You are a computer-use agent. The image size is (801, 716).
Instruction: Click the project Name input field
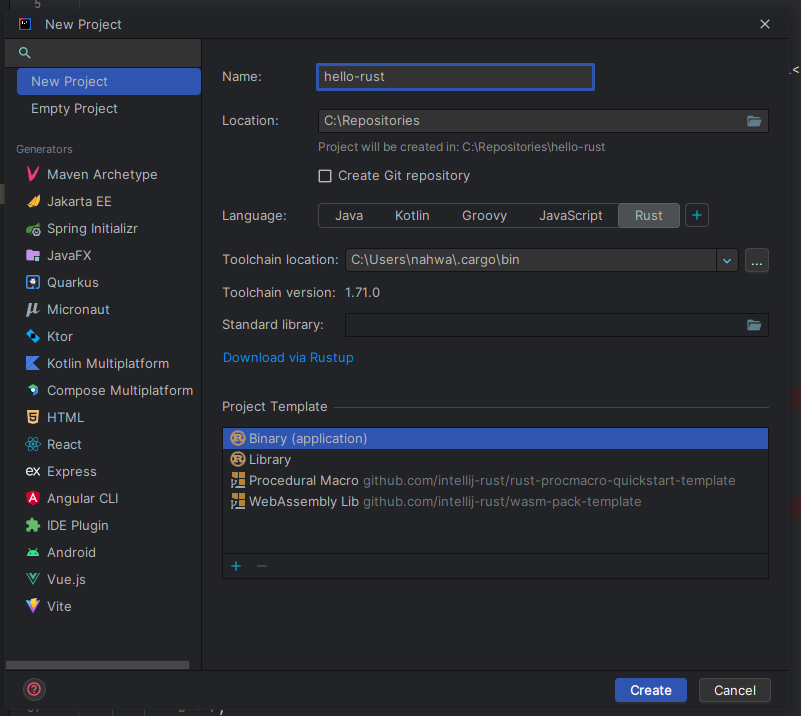point(455,77)
